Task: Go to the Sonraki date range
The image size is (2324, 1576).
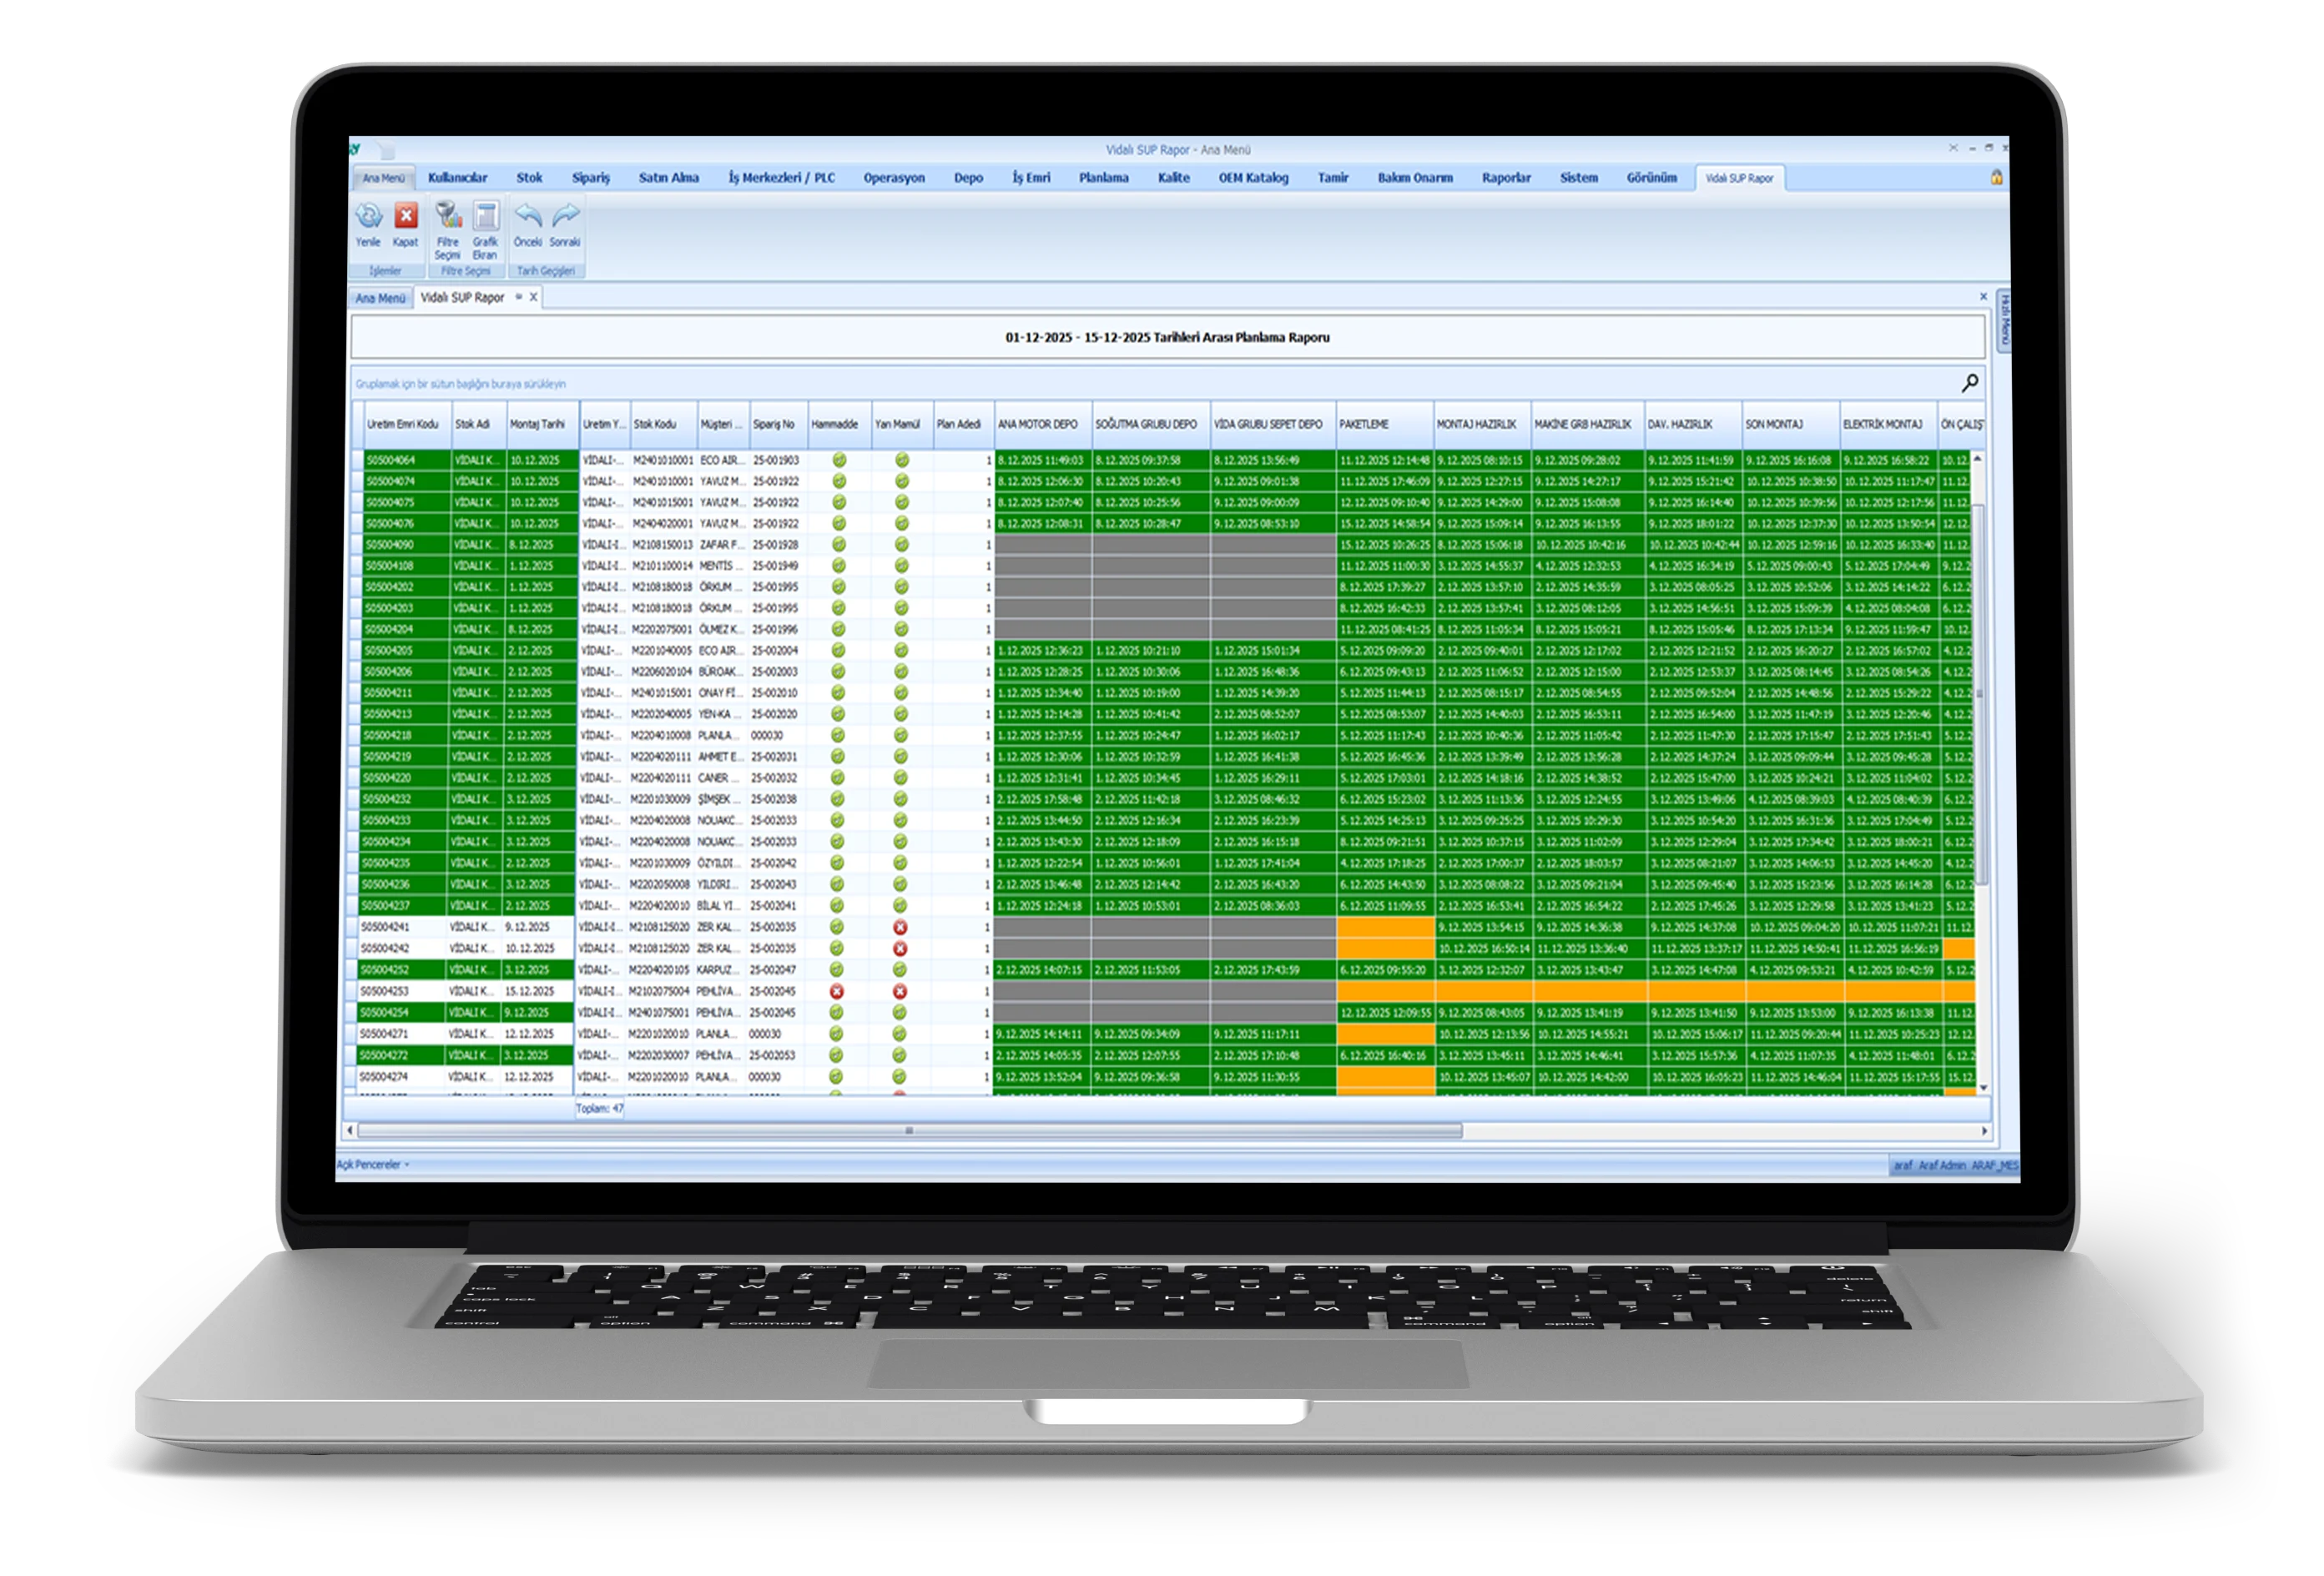Action: coord(565,216)
